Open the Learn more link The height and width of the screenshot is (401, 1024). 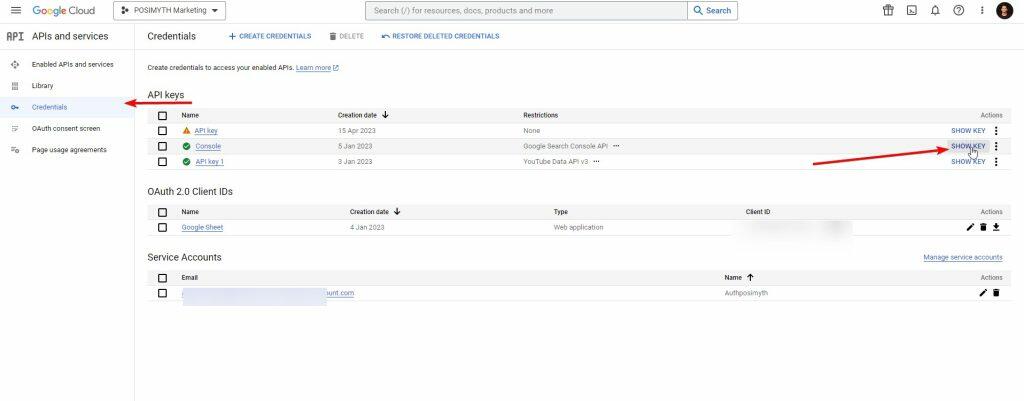[317, 68]
